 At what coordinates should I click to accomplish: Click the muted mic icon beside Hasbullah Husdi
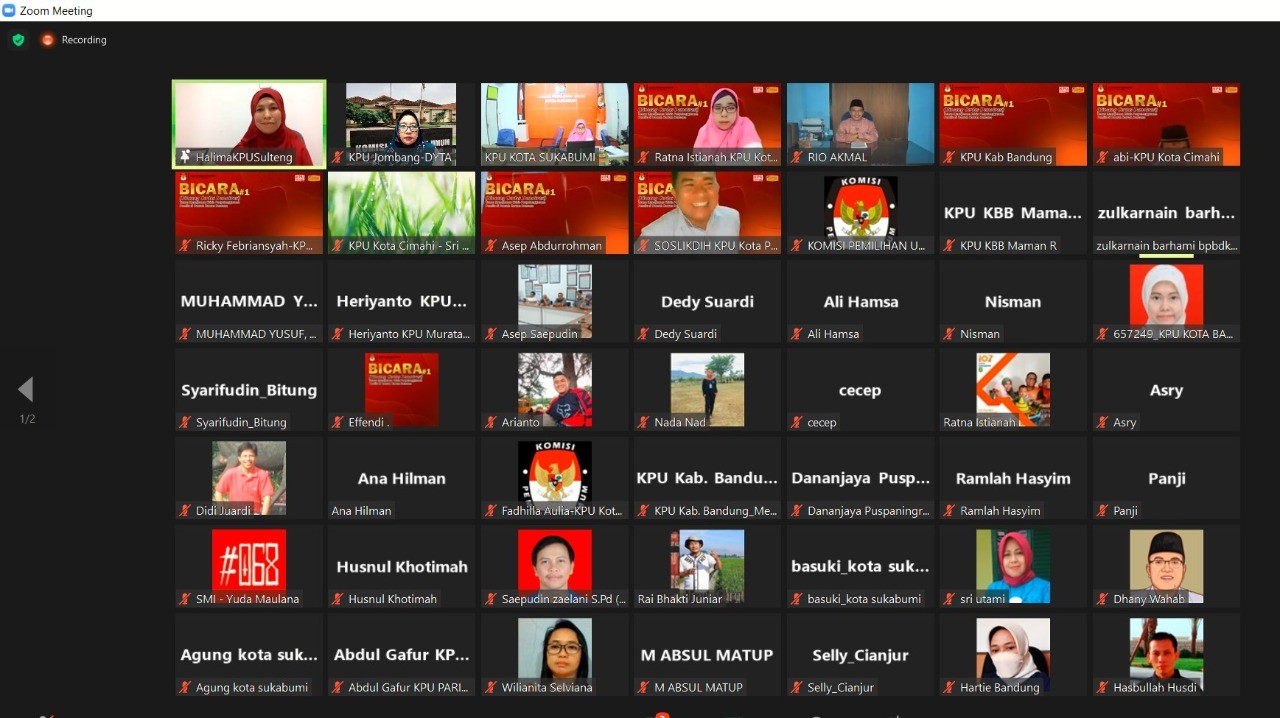point(1103,688)
